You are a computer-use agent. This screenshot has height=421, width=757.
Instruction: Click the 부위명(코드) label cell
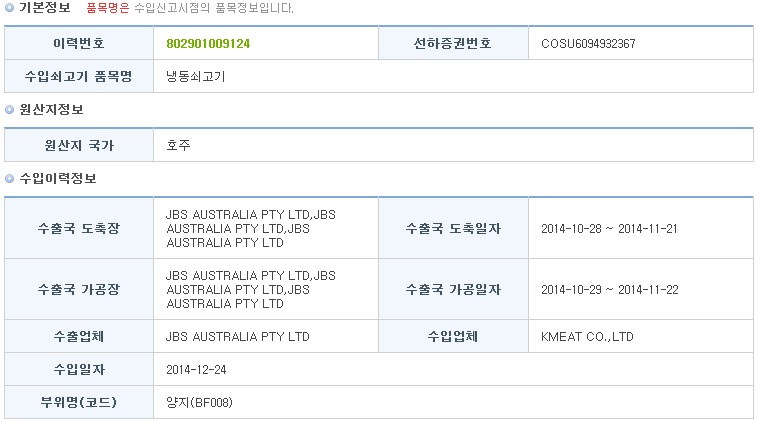(x=79, y=402)
